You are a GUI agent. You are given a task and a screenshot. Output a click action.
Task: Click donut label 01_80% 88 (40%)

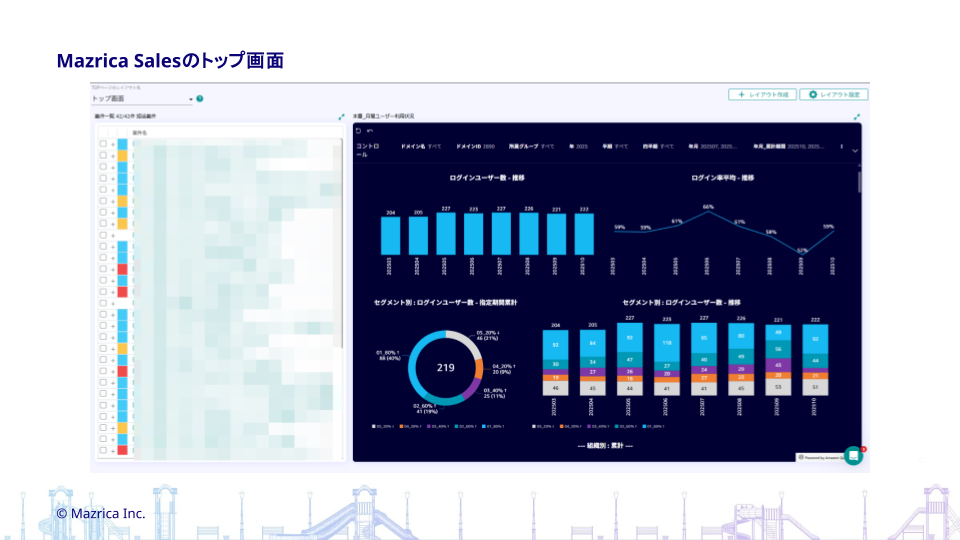[x=388, y=355]
